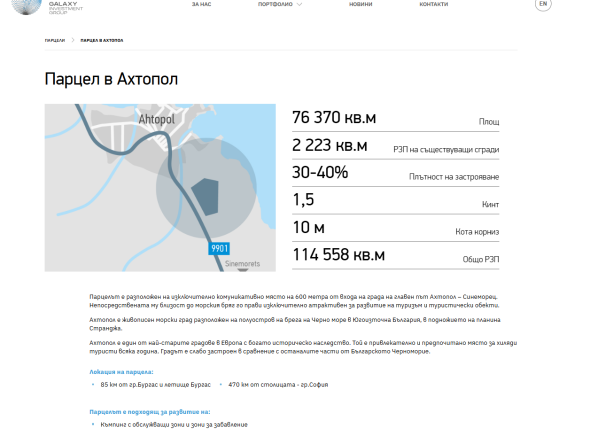The image size is (590, 429).
Task: Click the breadcrumb arrow separator
Action: [x=73, y=40]
